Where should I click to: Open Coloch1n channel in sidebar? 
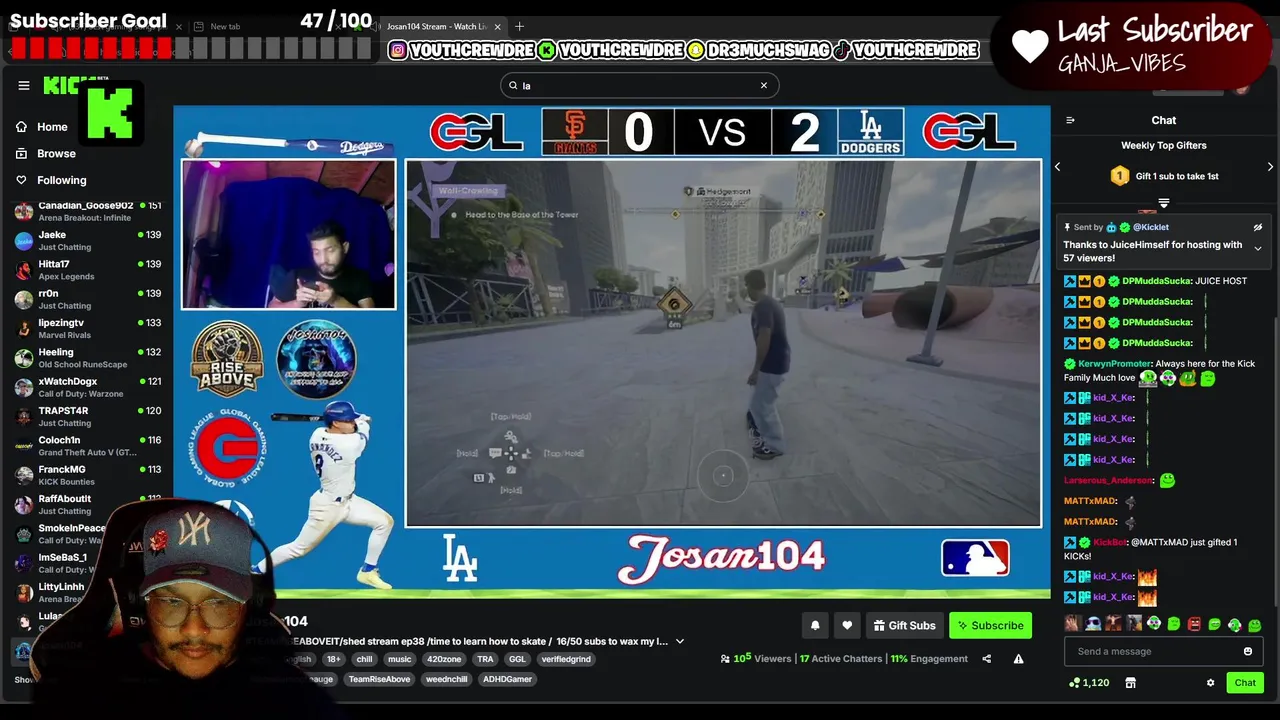pyautogui.click(x=87, y=446)
